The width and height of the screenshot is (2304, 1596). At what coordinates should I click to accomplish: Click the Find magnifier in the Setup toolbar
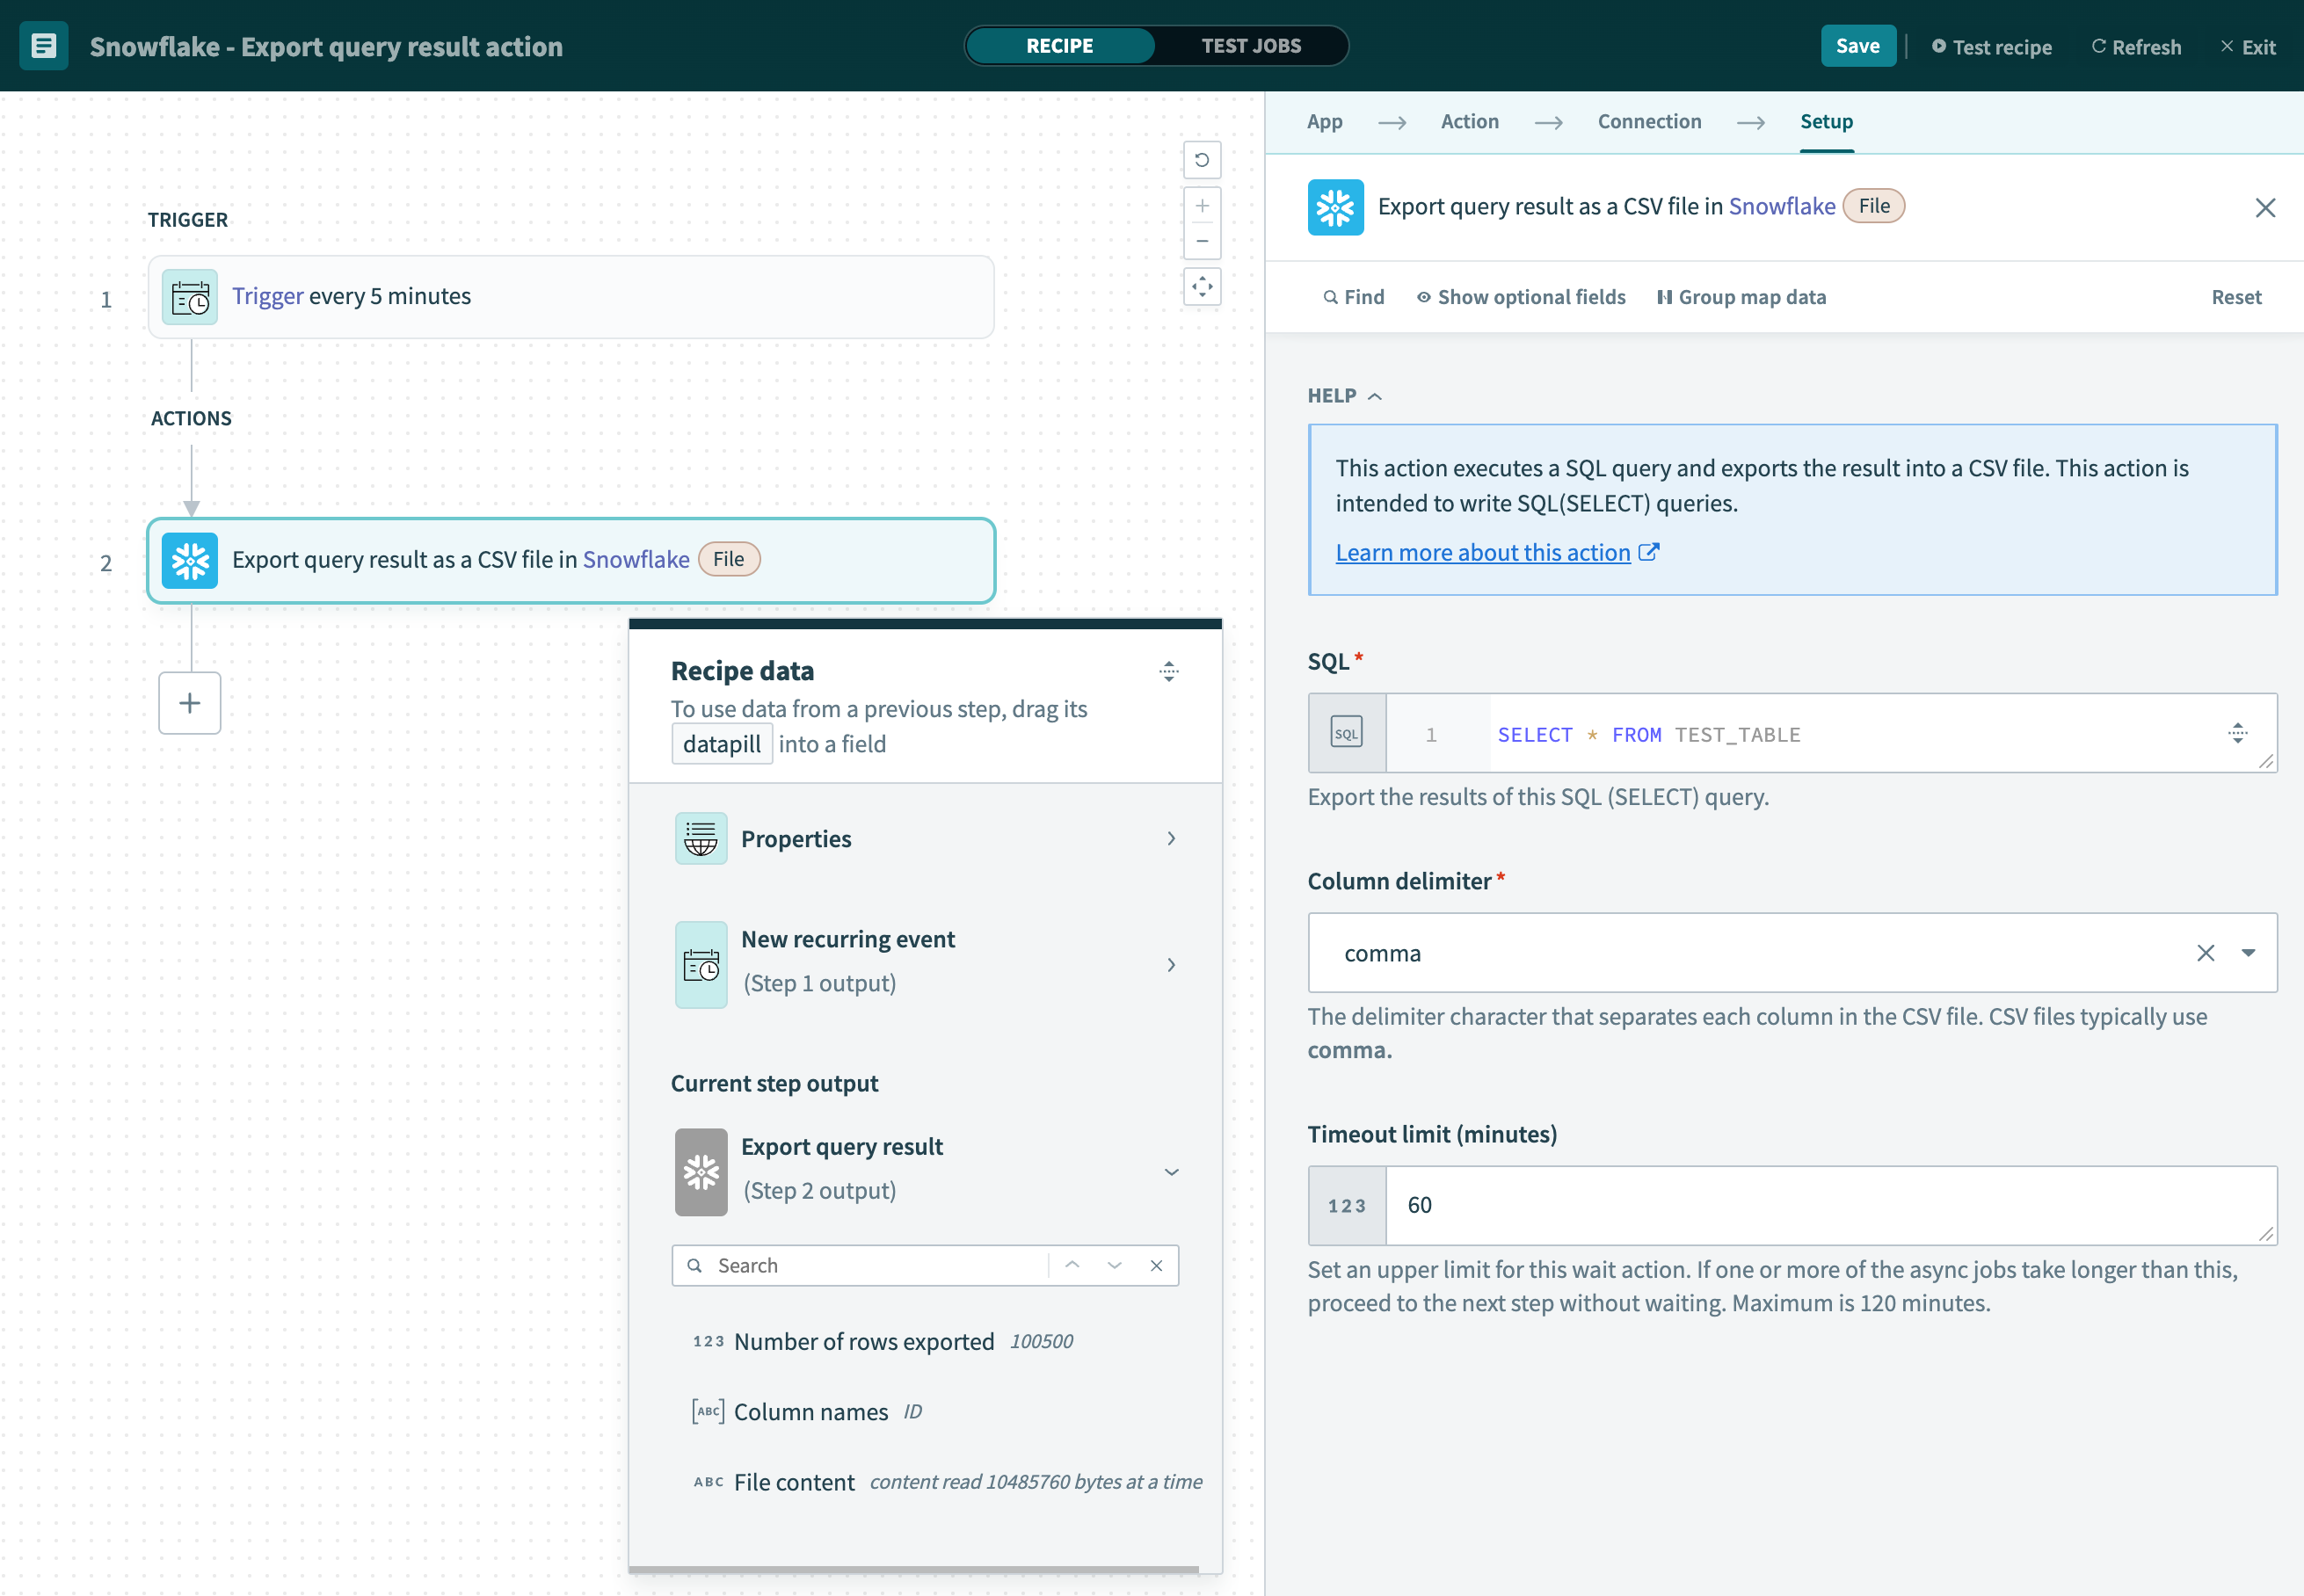tap(1332, 296)
